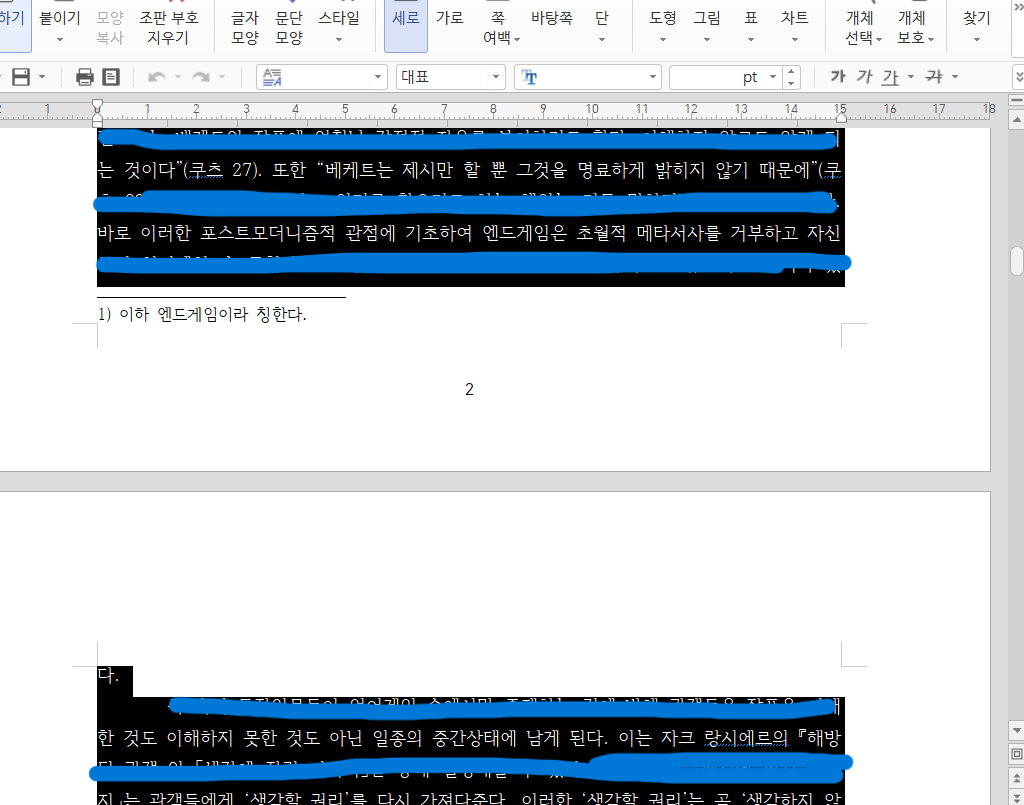Open 차트 chart menu
The width and height of the screenshot is (1024, 805).
tap(795, 26)
